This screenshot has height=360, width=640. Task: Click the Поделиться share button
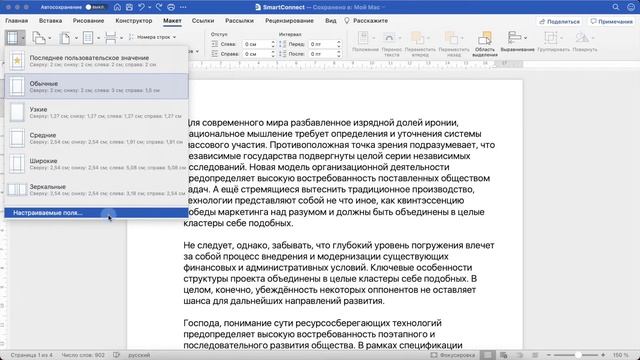click(x=560, y=21)
